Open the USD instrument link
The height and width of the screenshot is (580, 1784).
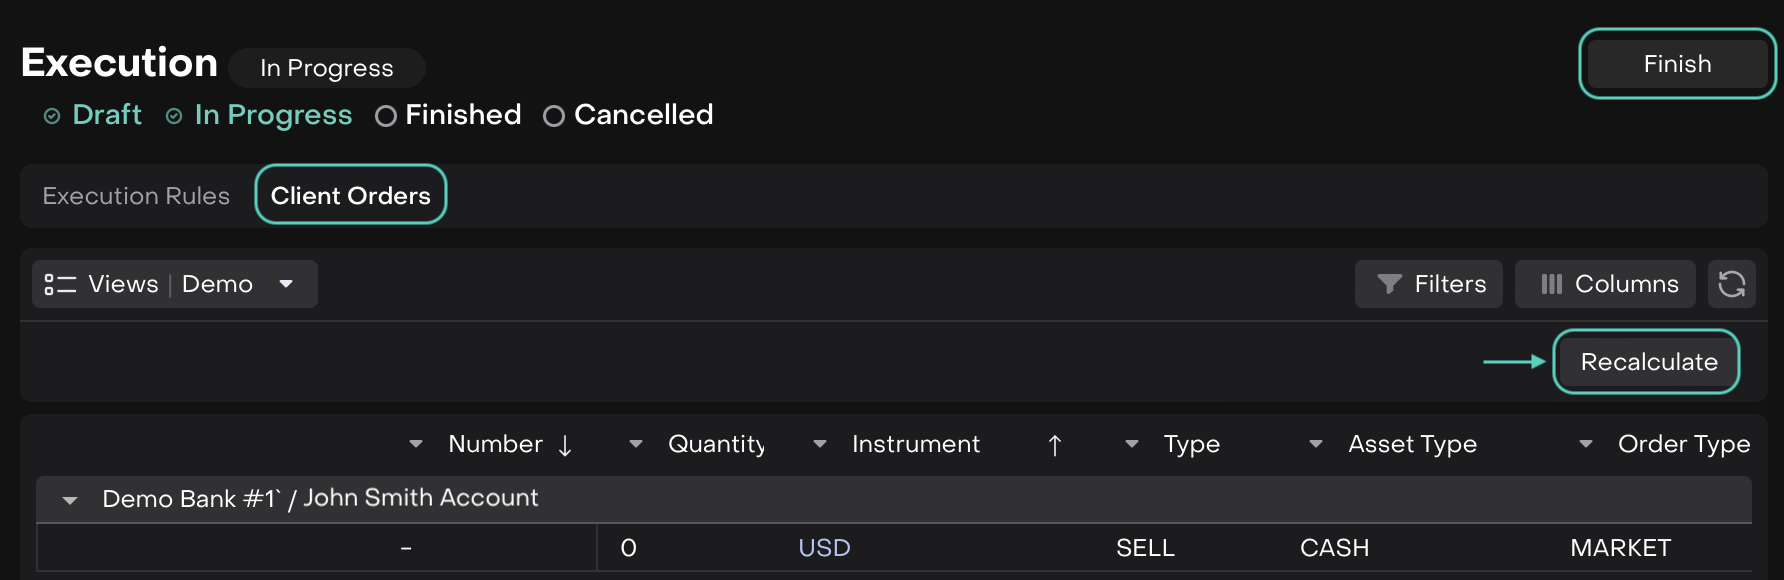point(824,548)
